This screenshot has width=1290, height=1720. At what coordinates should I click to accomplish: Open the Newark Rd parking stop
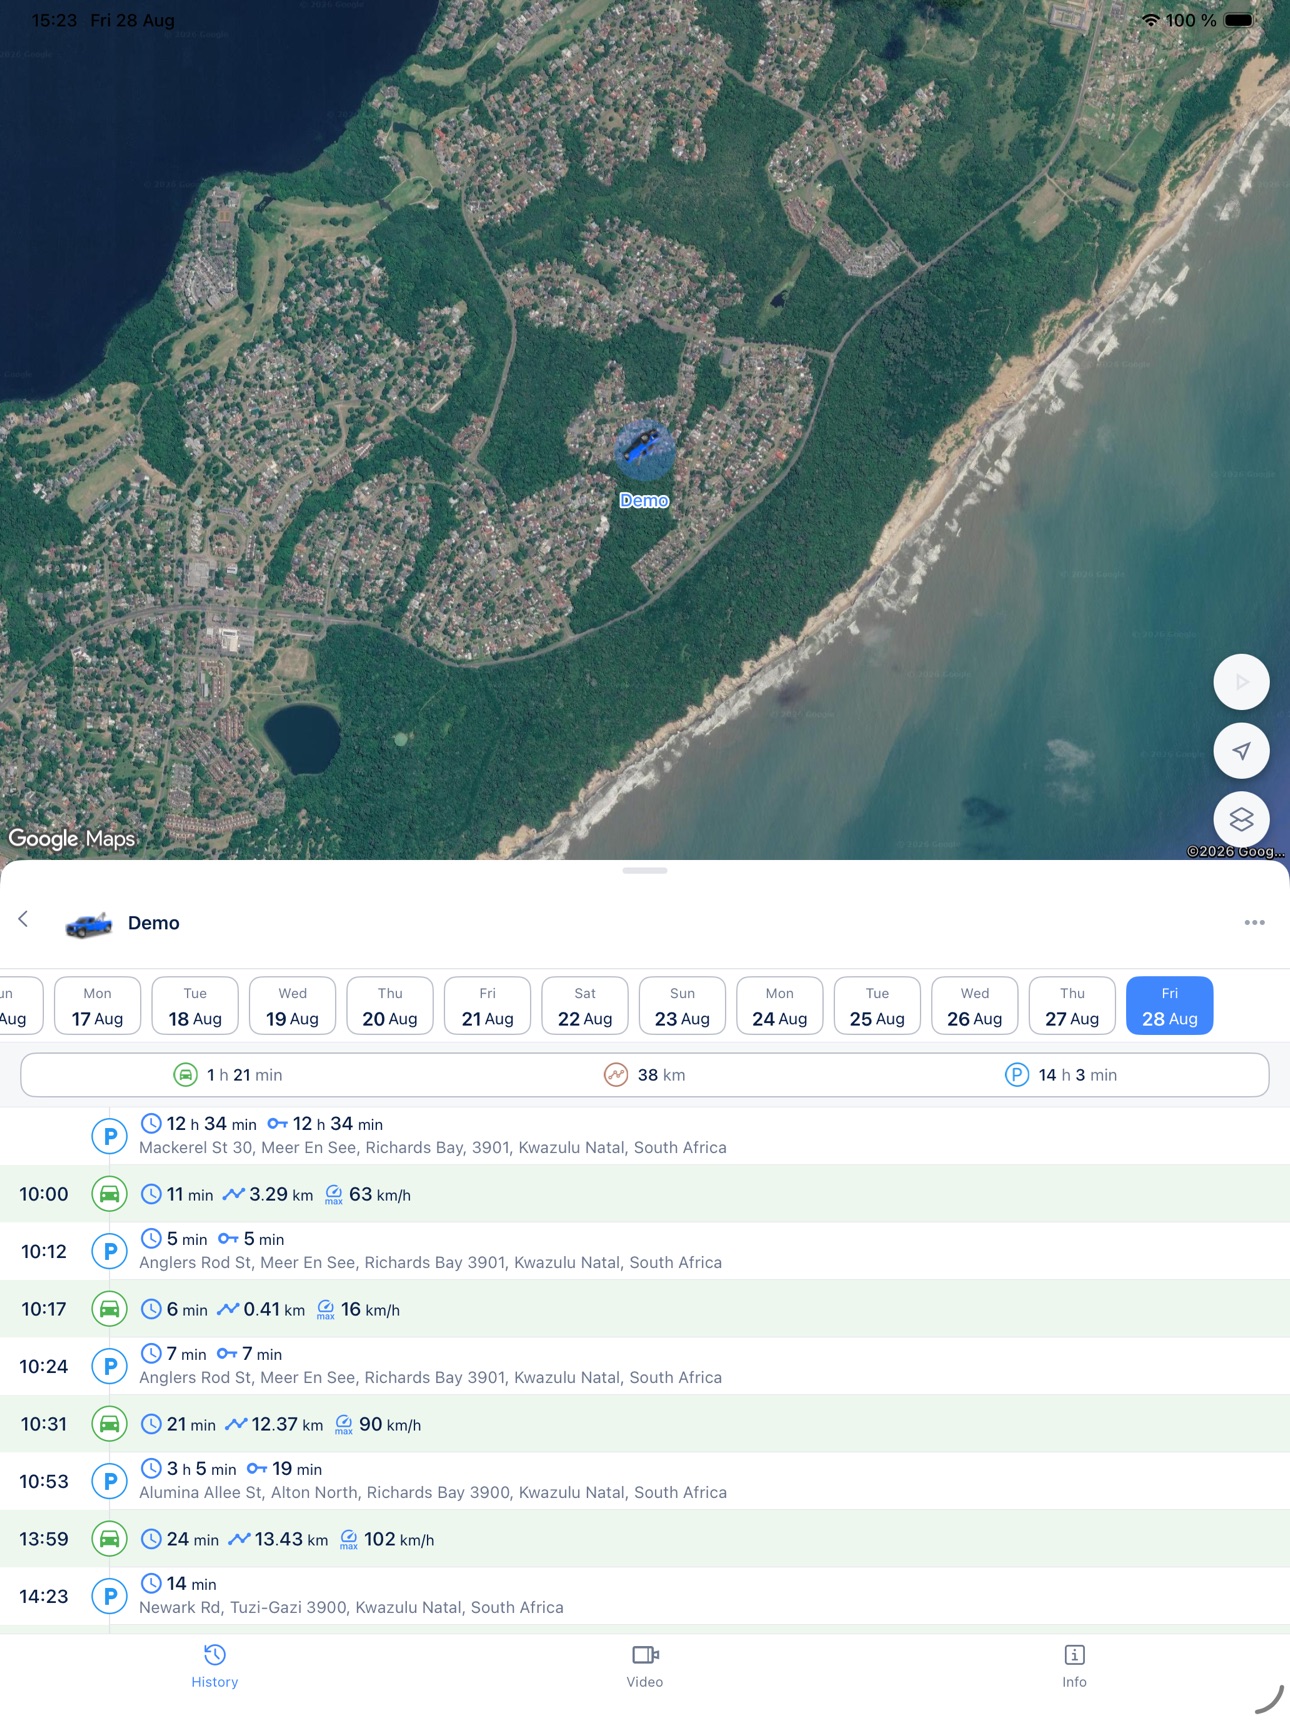pos(645,1596)
